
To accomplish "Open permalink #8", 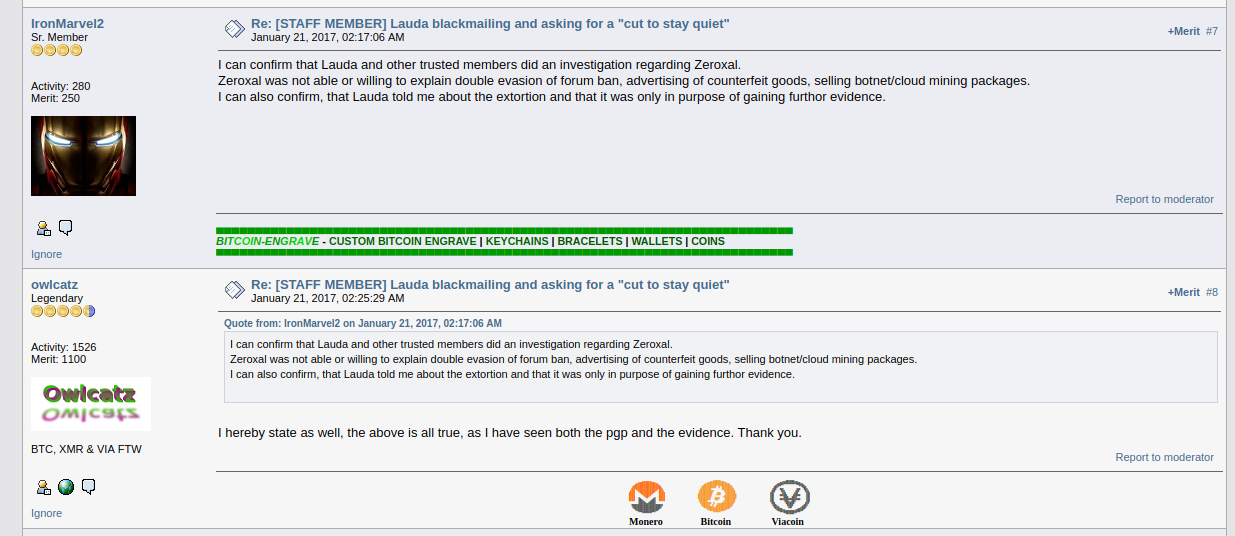I will tap(1211, 292).
